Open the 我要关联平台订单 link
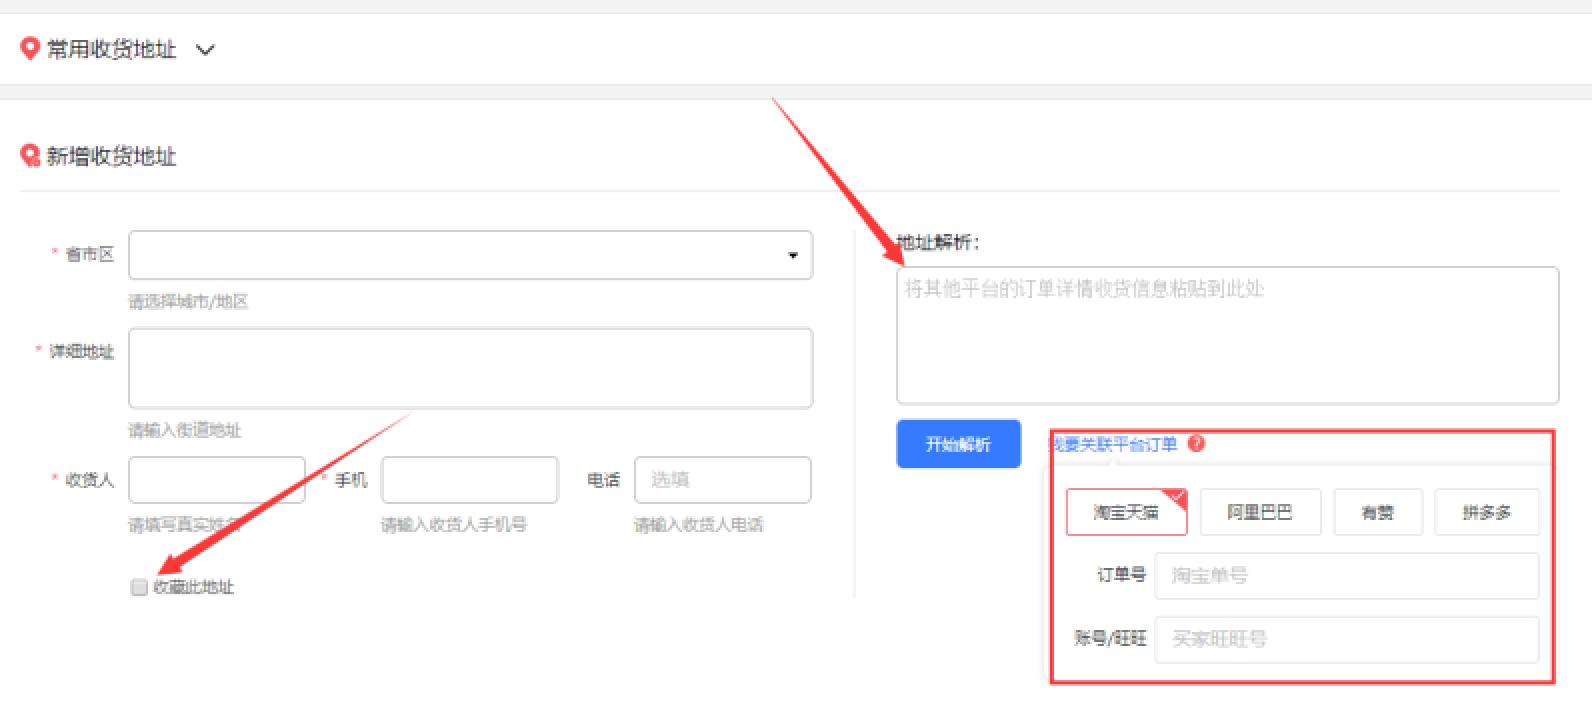1592x720 pixels. (x=1114, y=444)
